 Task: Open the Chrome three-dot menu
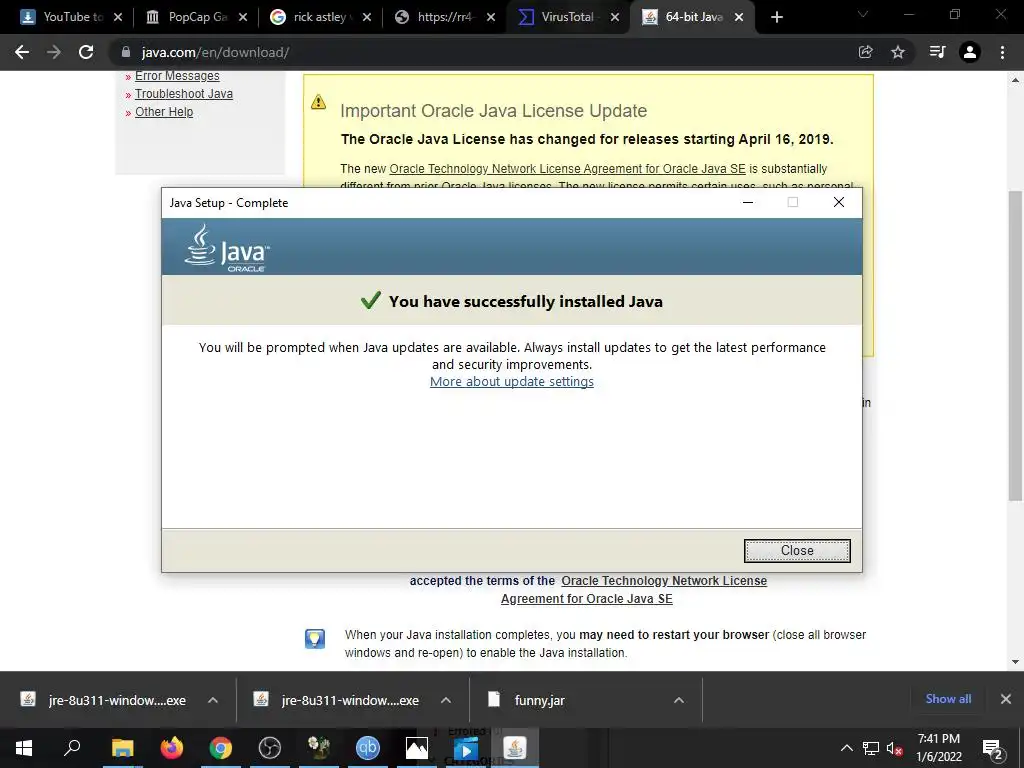coord(1002,52)
